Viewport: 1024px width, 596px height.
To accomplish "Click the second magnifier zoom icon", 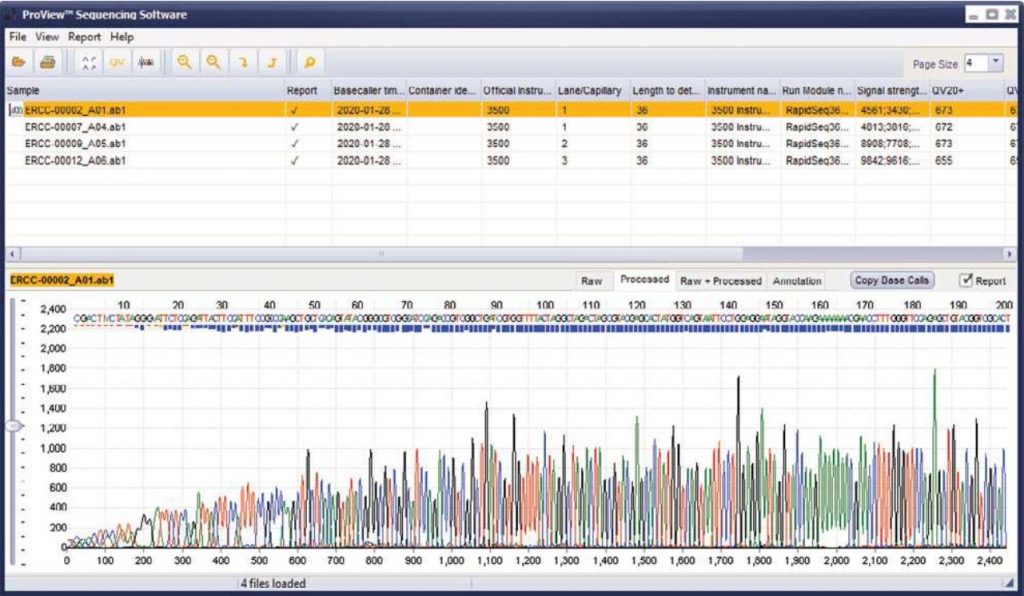I will [x=214, y=62].
